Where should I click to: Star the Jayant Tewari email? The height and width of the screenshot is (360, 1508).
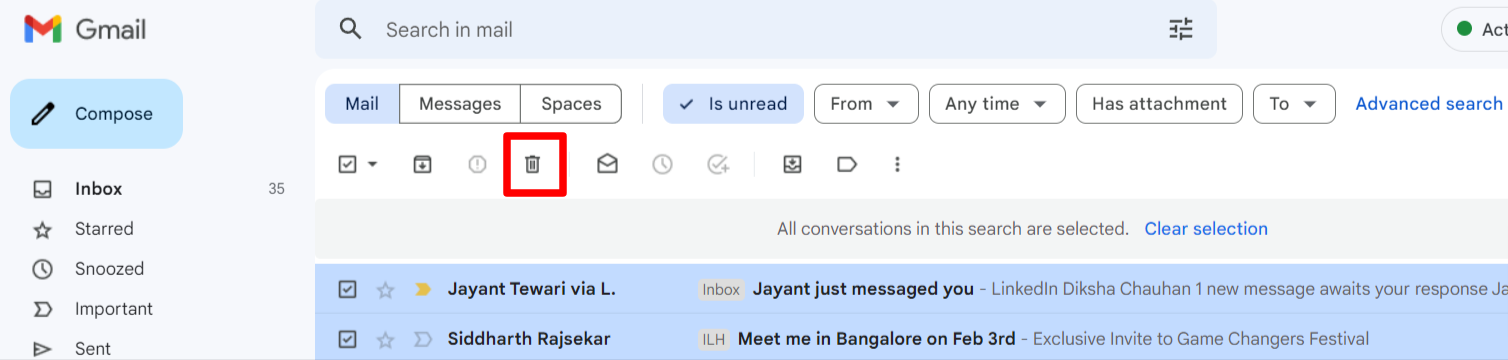[x=386, y=290]
